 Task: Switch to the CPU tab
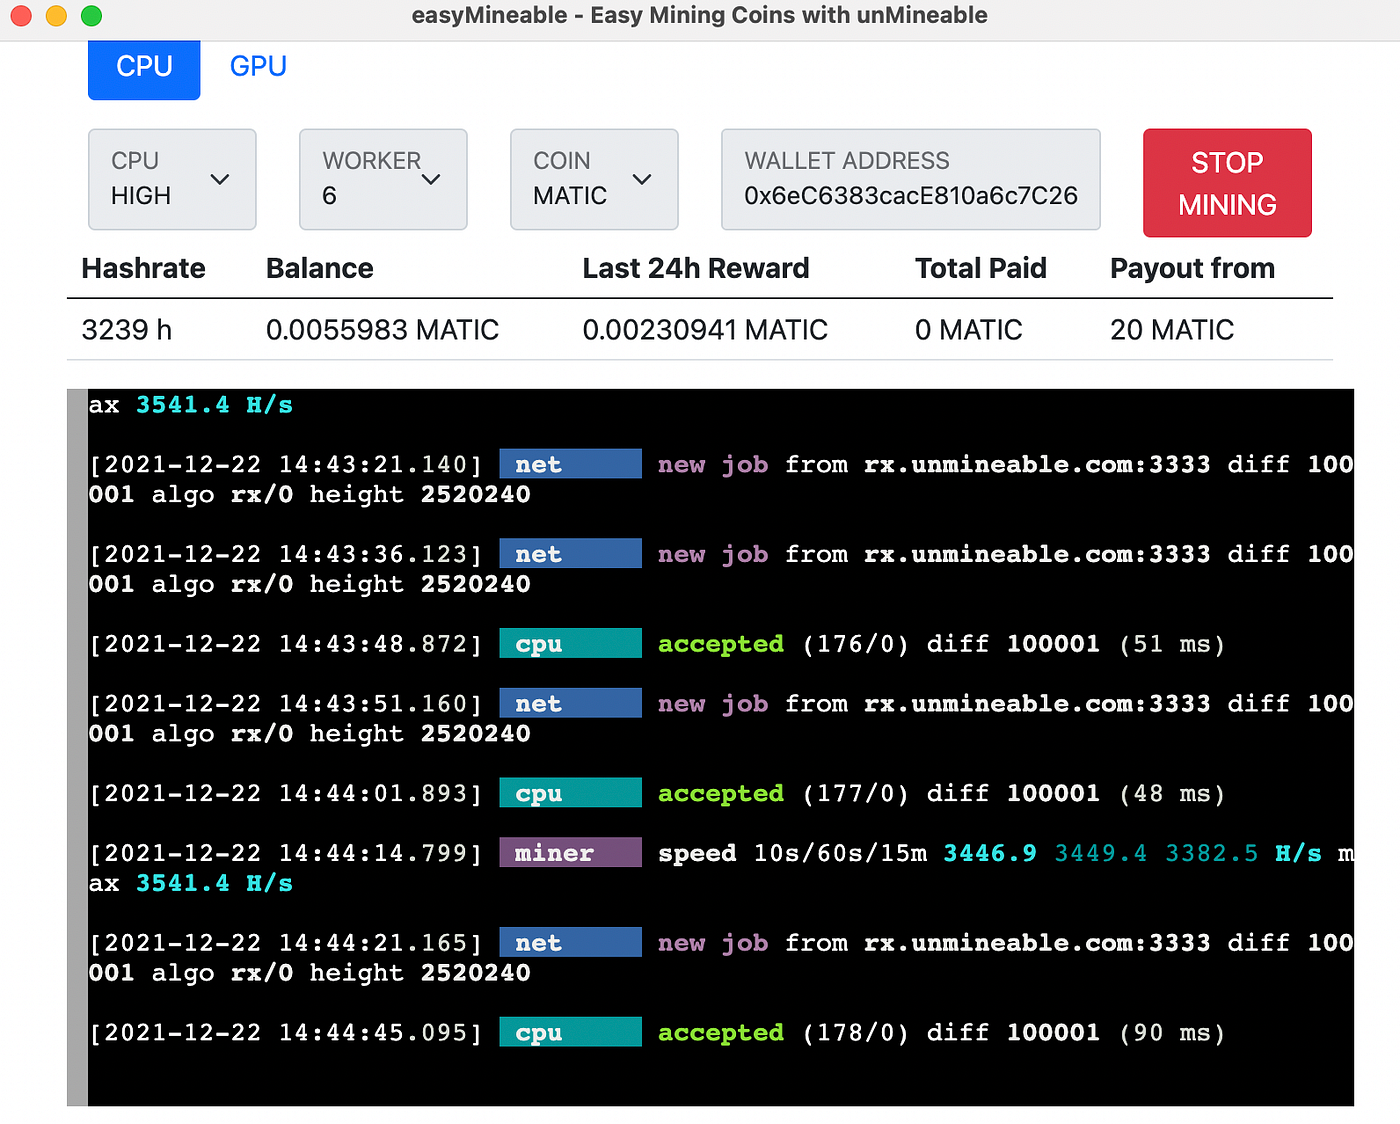tap(144, 68)
